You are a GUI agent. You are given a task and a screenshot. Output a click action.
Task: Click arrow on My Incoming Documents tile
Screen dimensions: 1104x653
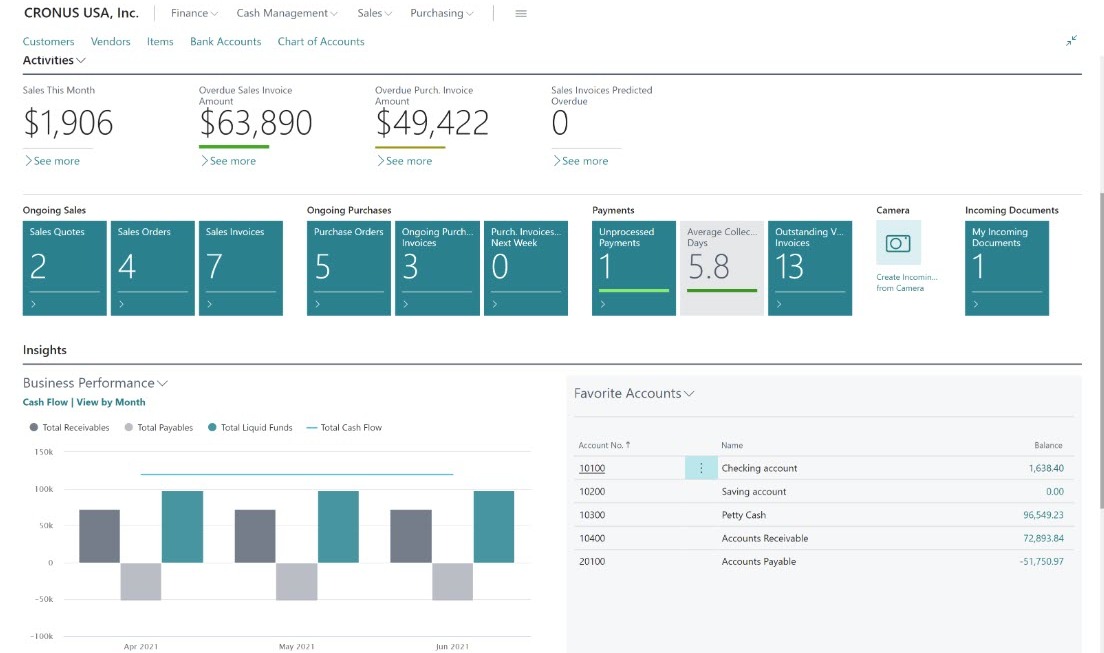tap(975, 303)
